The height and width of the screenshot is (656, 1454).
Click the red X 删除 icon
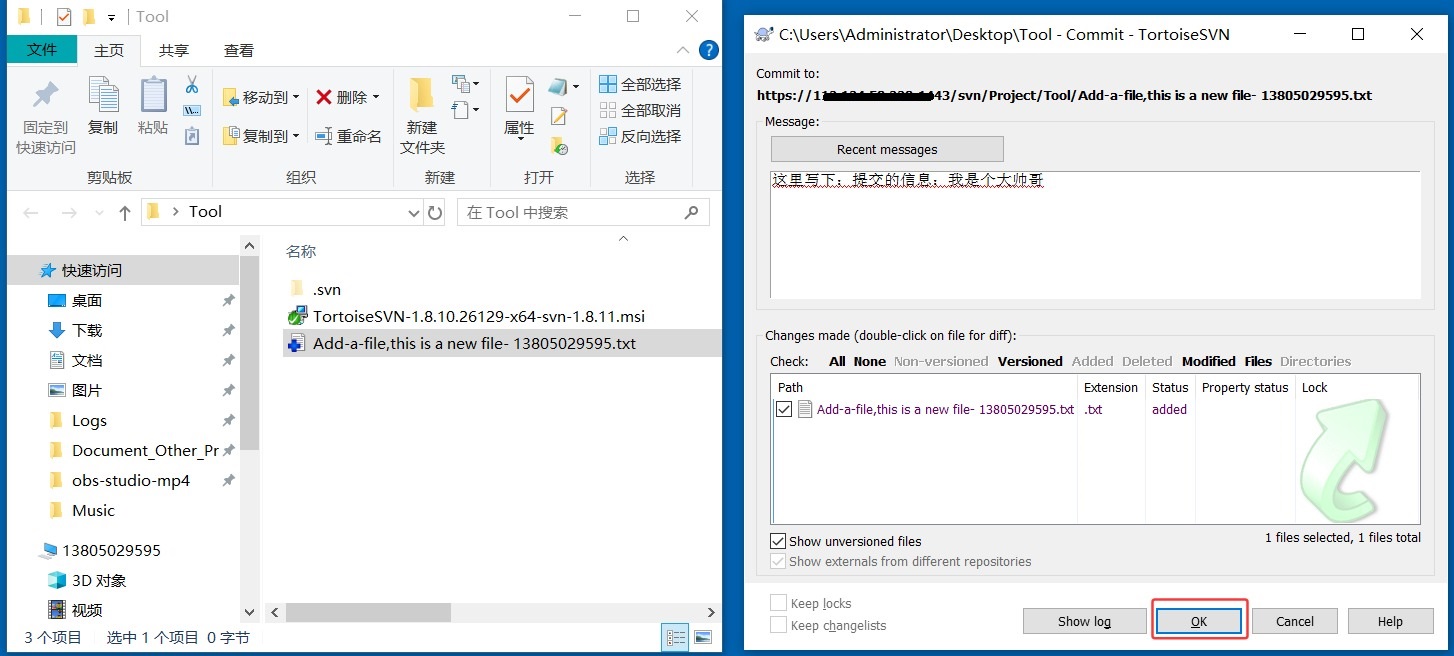[324, 97]
